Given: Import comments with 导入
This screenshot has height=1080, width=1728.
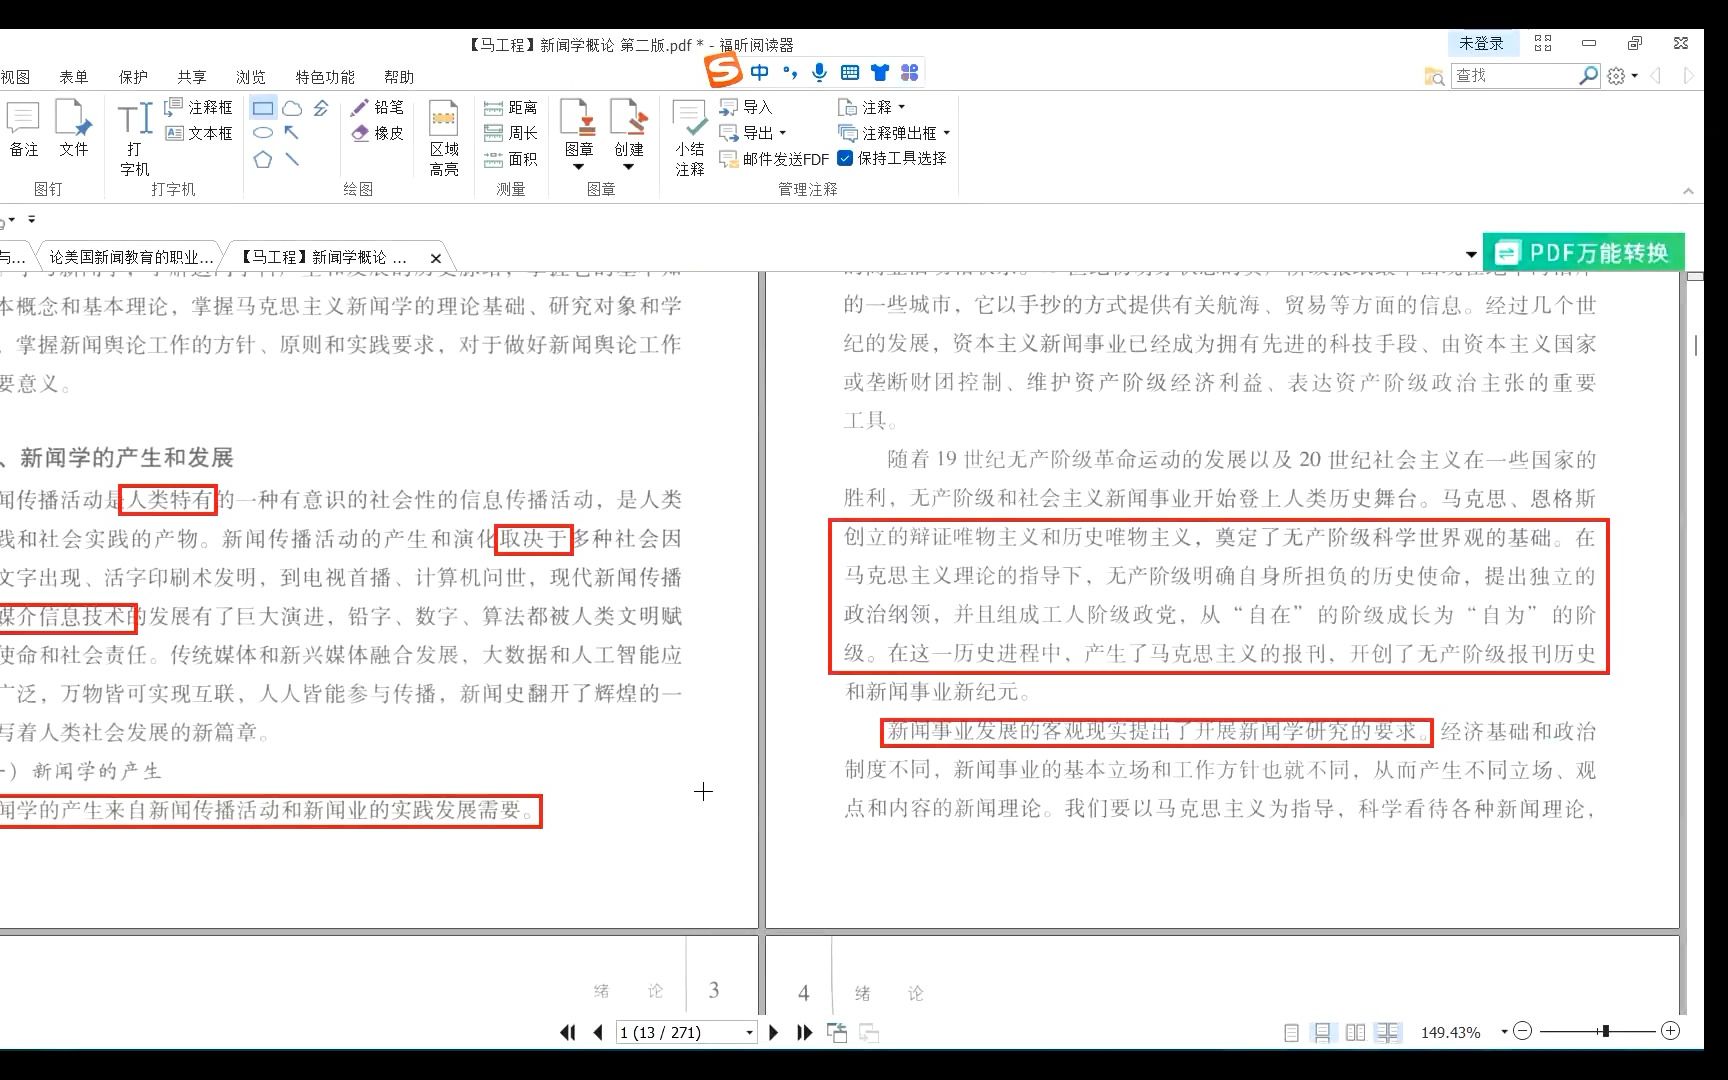Looking at the screenshot, I should (745, 107).
